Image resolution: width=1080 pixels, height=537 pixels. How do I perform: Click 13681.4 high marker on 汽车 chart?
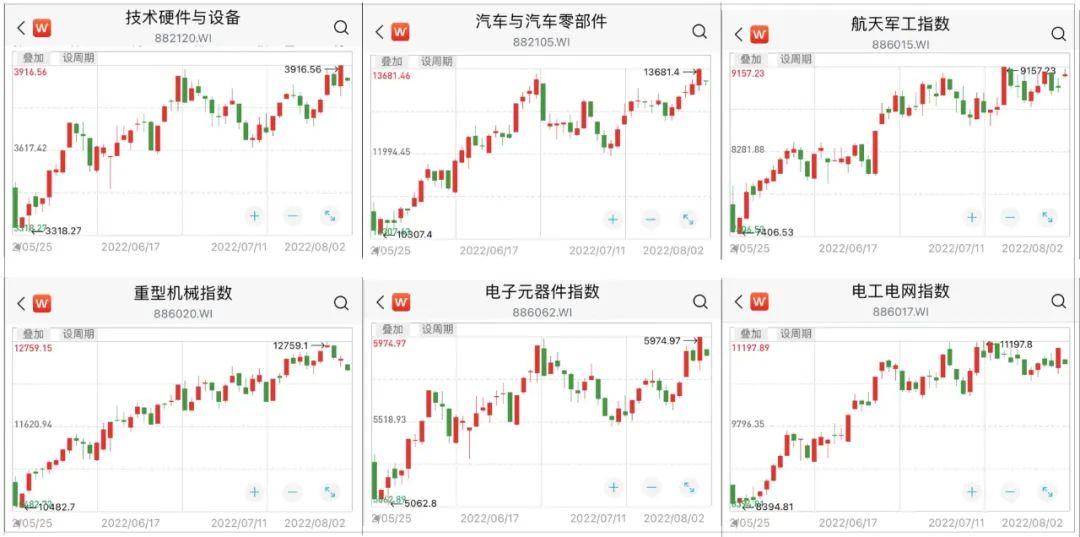(x=662, y=72)
